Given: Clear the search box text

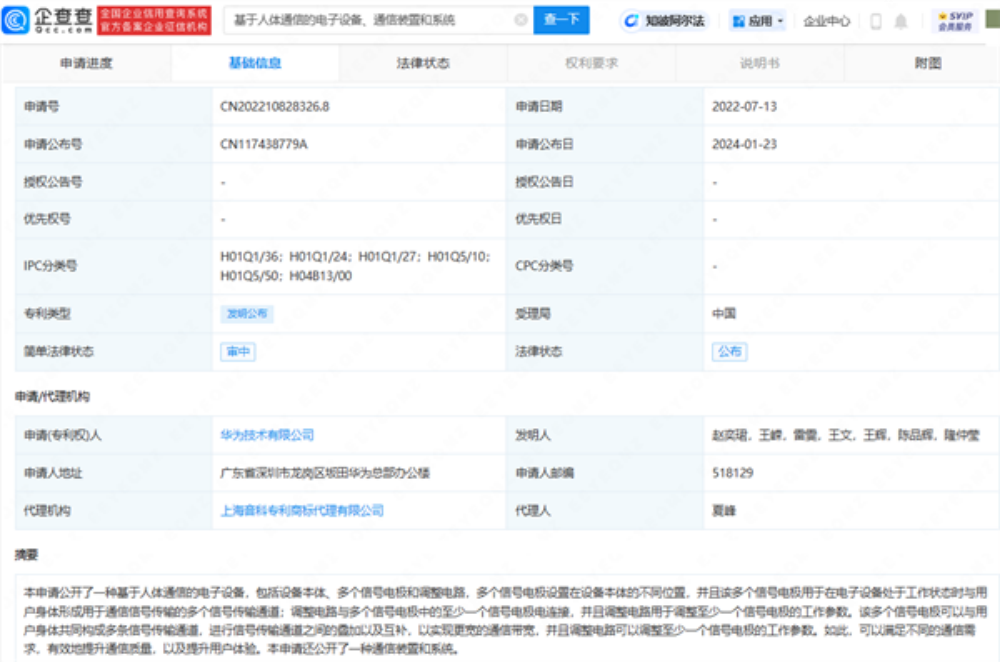Looking at the screenshot, I should tap(520, 20).
